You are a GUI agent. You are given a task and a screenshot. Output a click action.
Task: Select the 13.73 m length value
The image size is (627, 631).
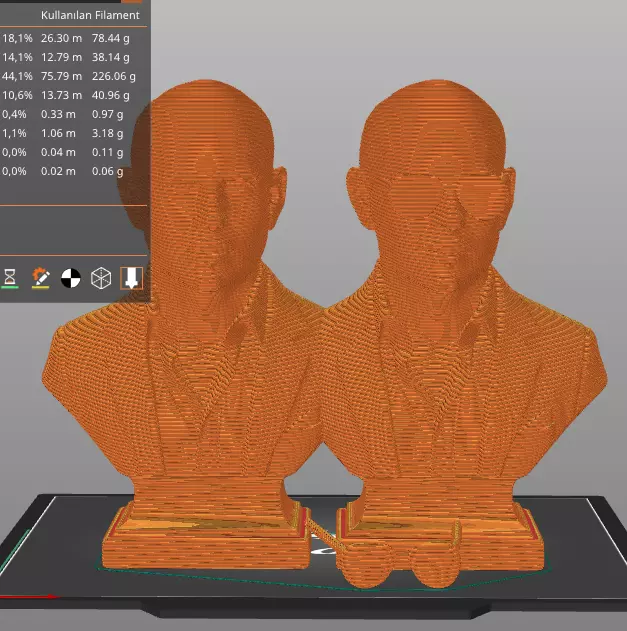point(61,95)
